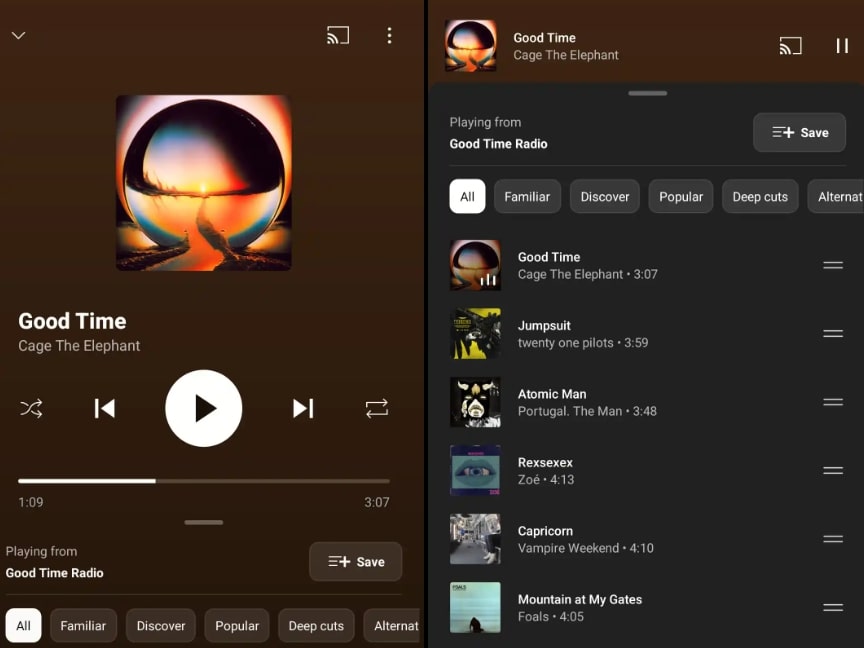864x648 pixels.
Task: Skip to the next track
Action: 303,408
